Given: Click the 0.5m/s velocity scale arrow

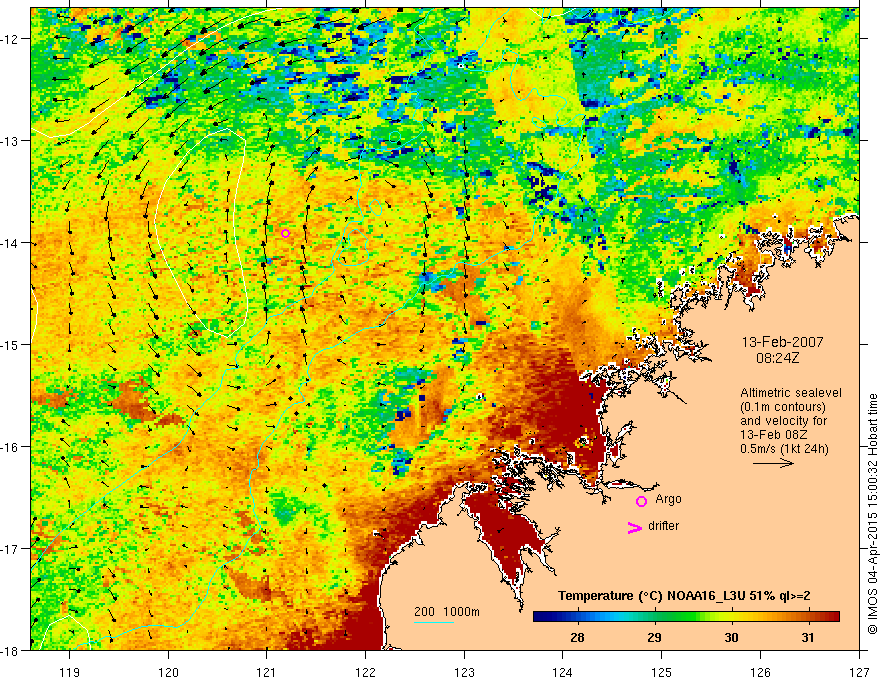Looking at the screenshot, I should [773, 463].
